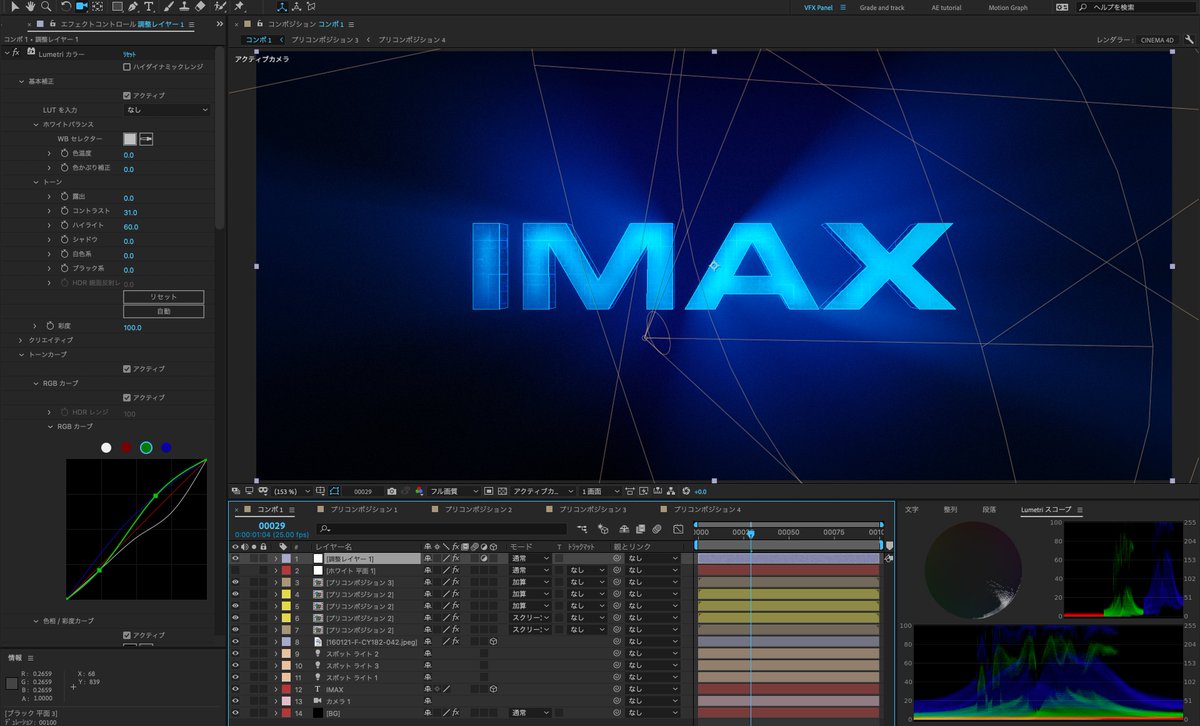
Task: Select the red curve channel dot
Action: 126,447
